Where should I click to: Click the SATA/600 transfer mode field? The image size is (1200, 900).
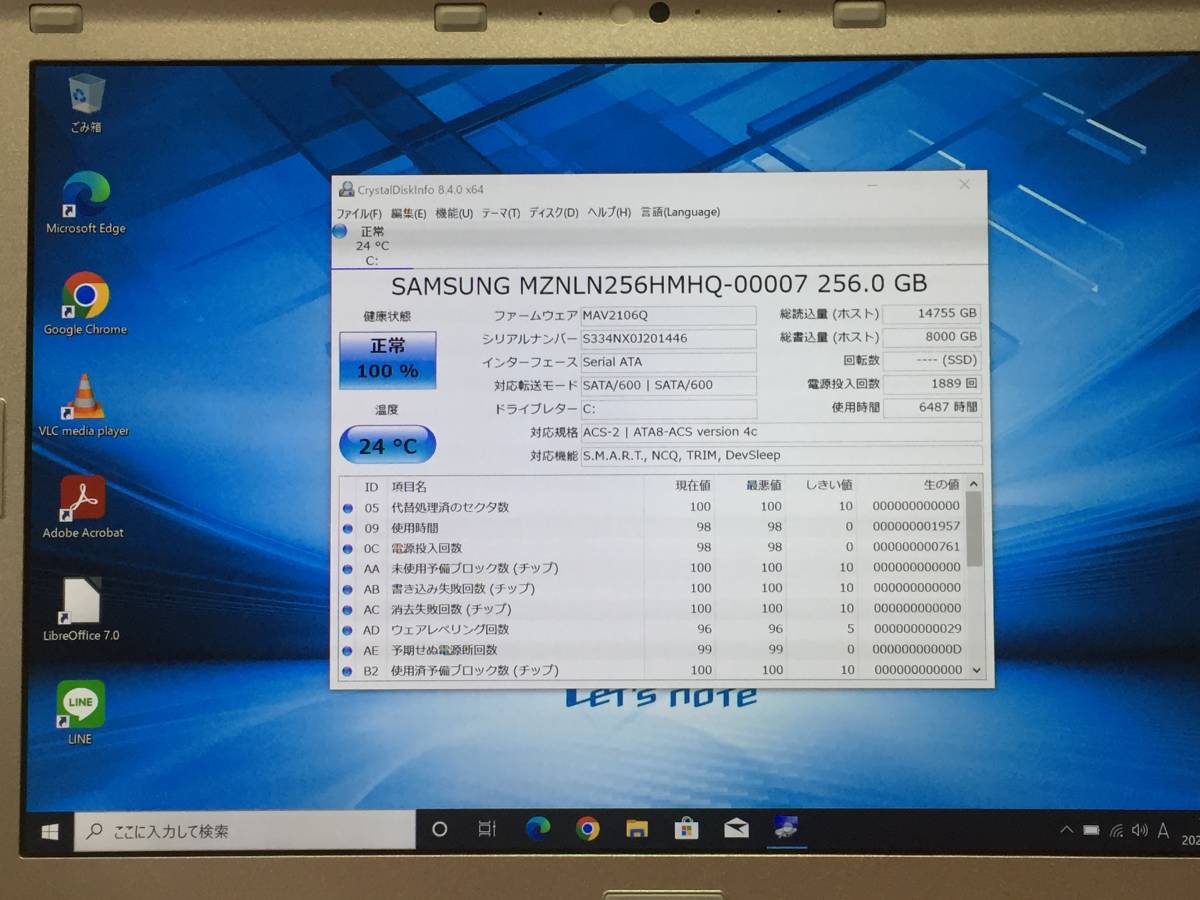pyautogui.click(x=668, y=385)
